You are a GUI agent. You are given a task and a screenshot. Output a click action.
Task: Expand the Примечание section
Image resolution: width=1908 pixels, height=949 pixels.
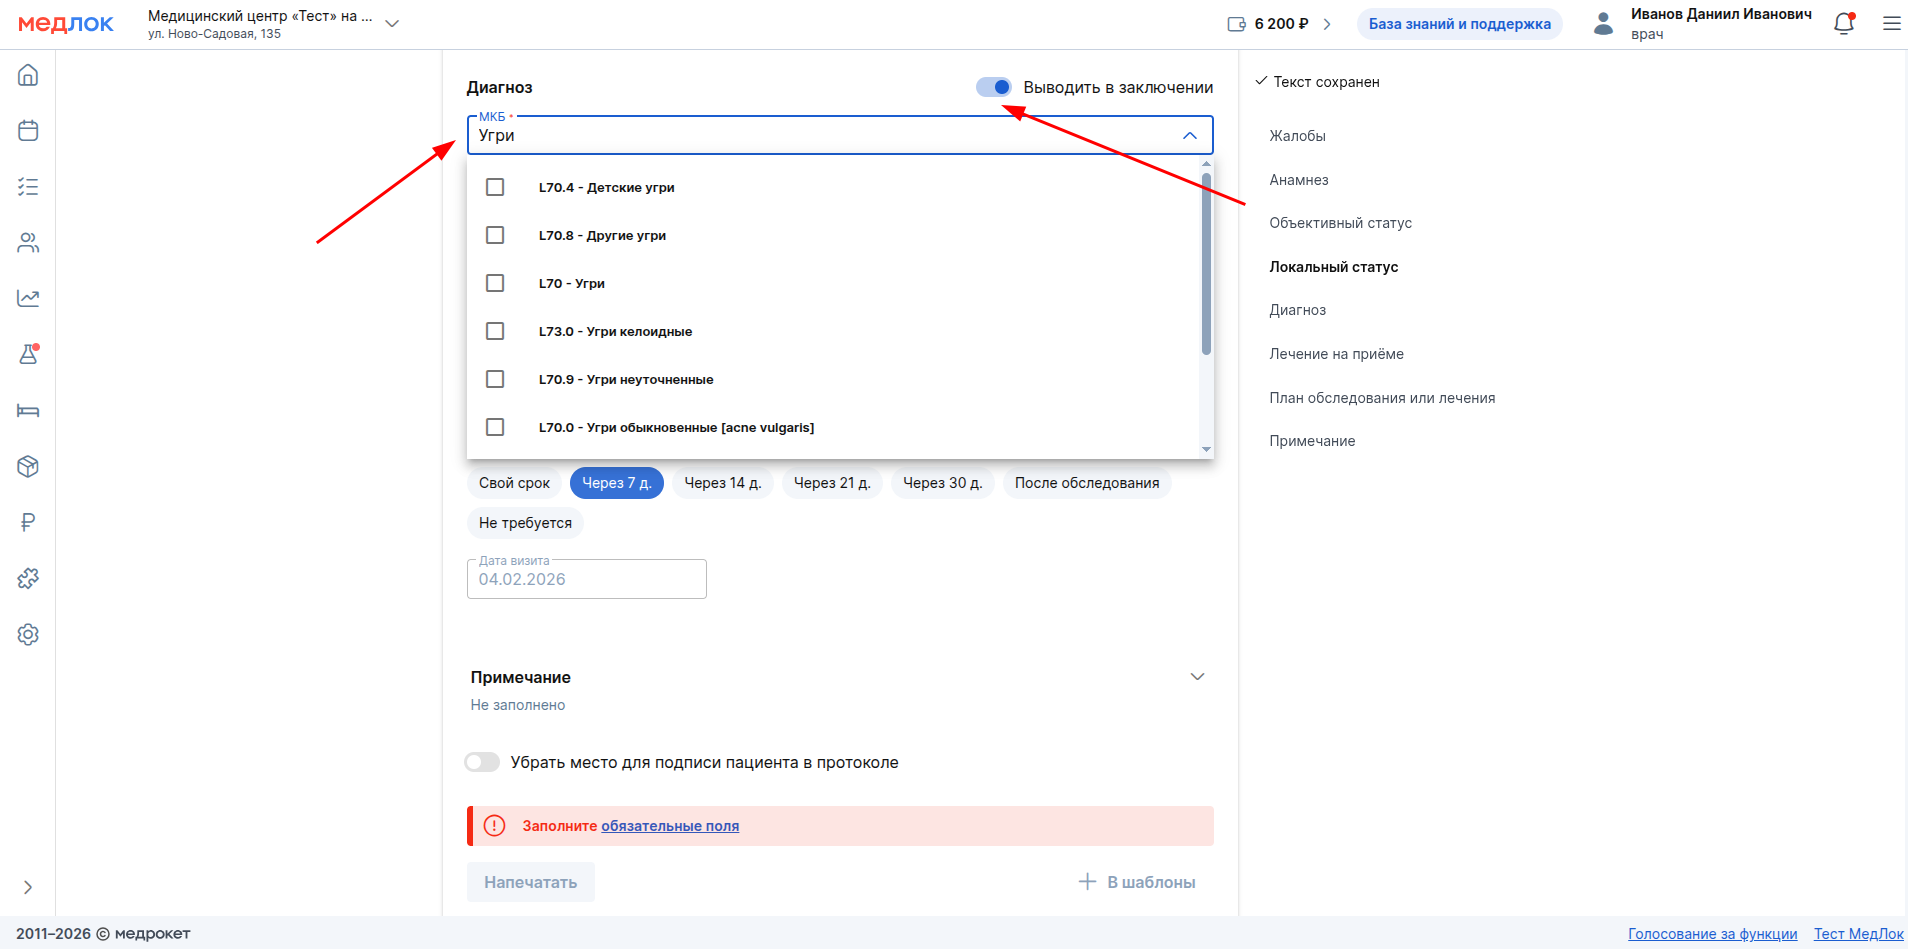1197,677
